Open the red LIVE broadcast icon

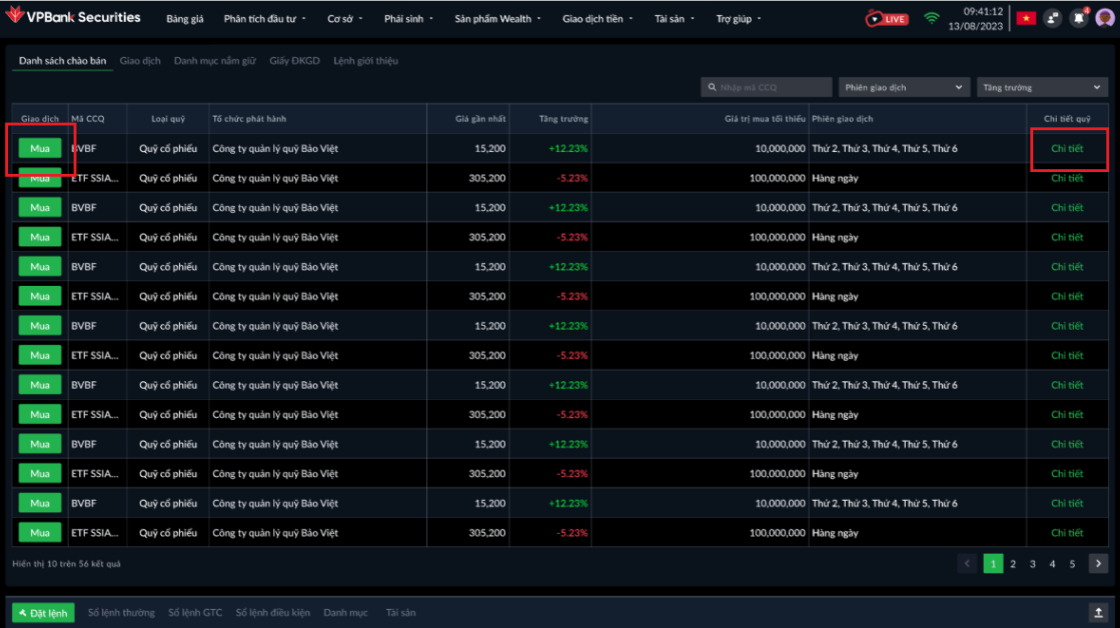point(887,18)
